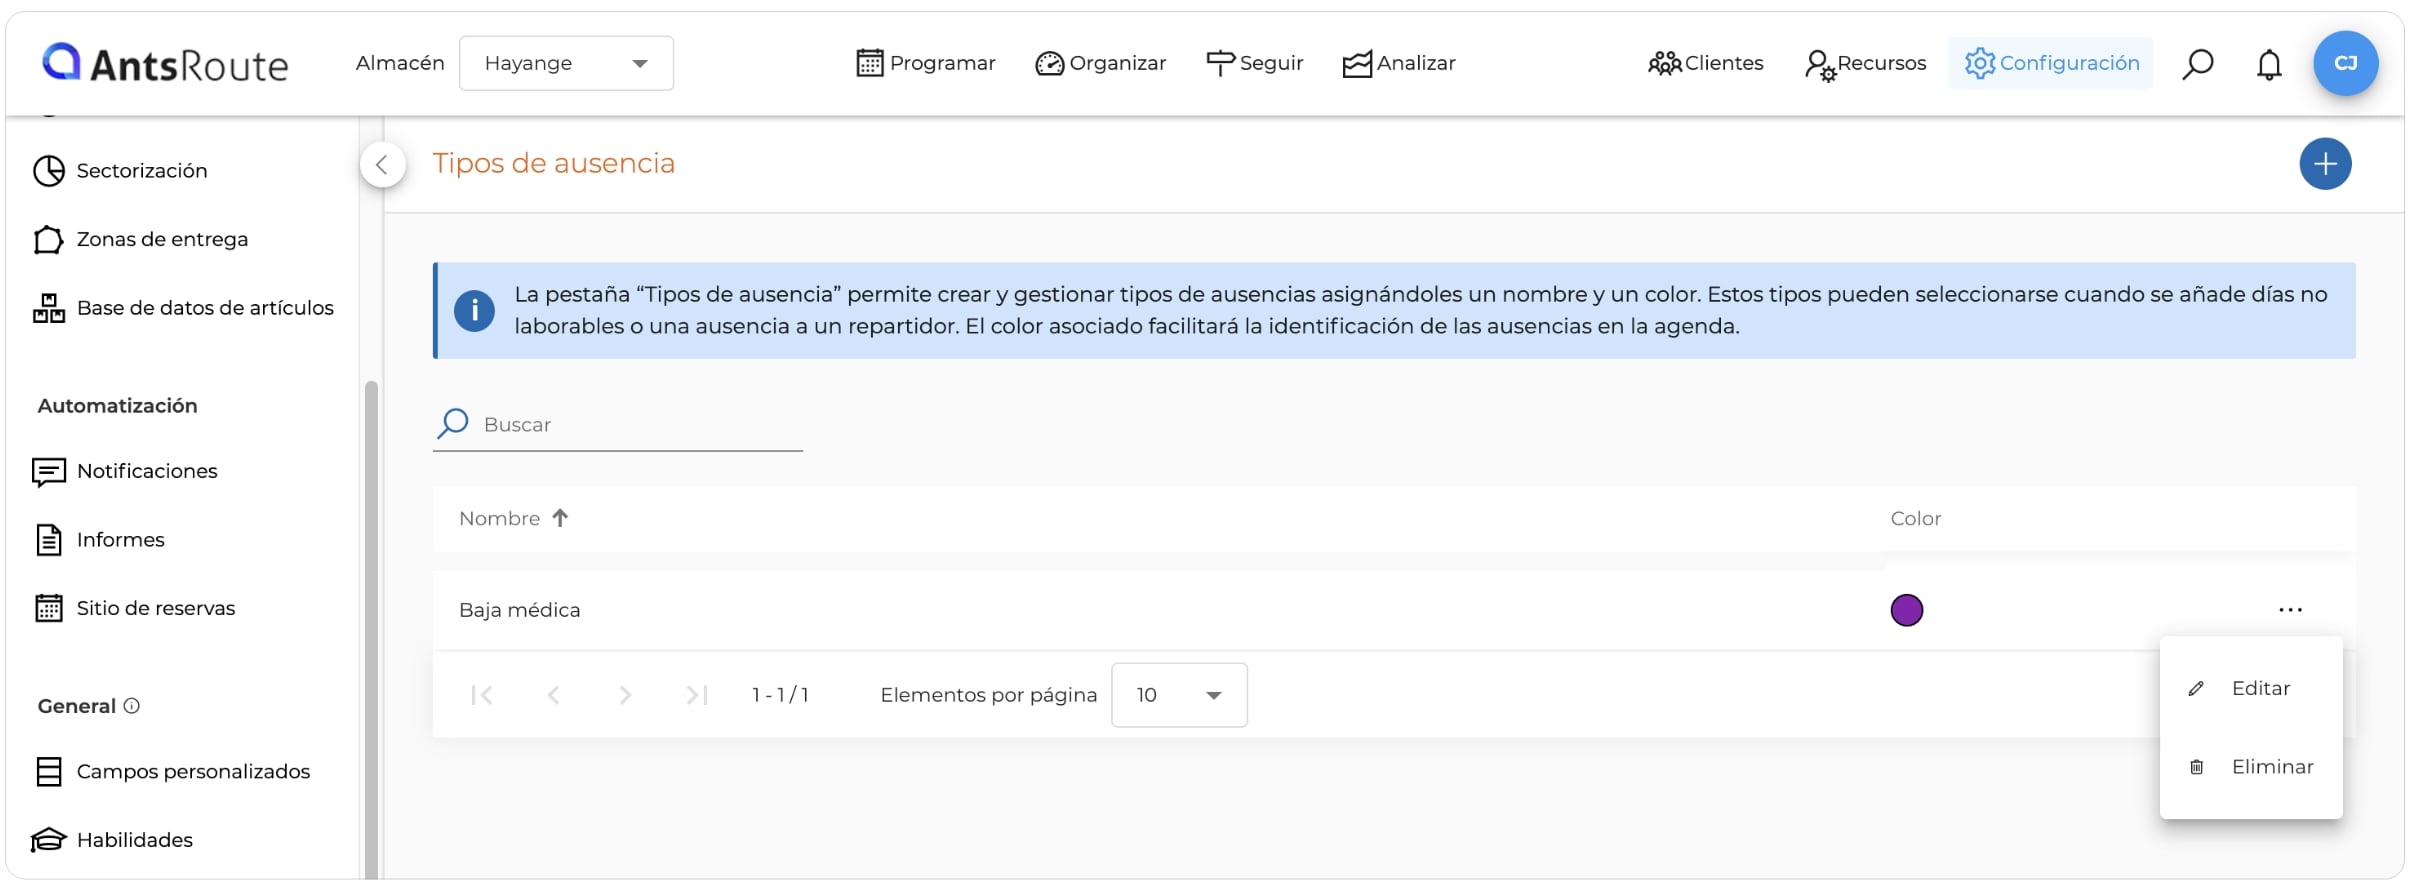Choose Eliminar from the context menu
This screenshot has height=890, width=2410.
2250,767
